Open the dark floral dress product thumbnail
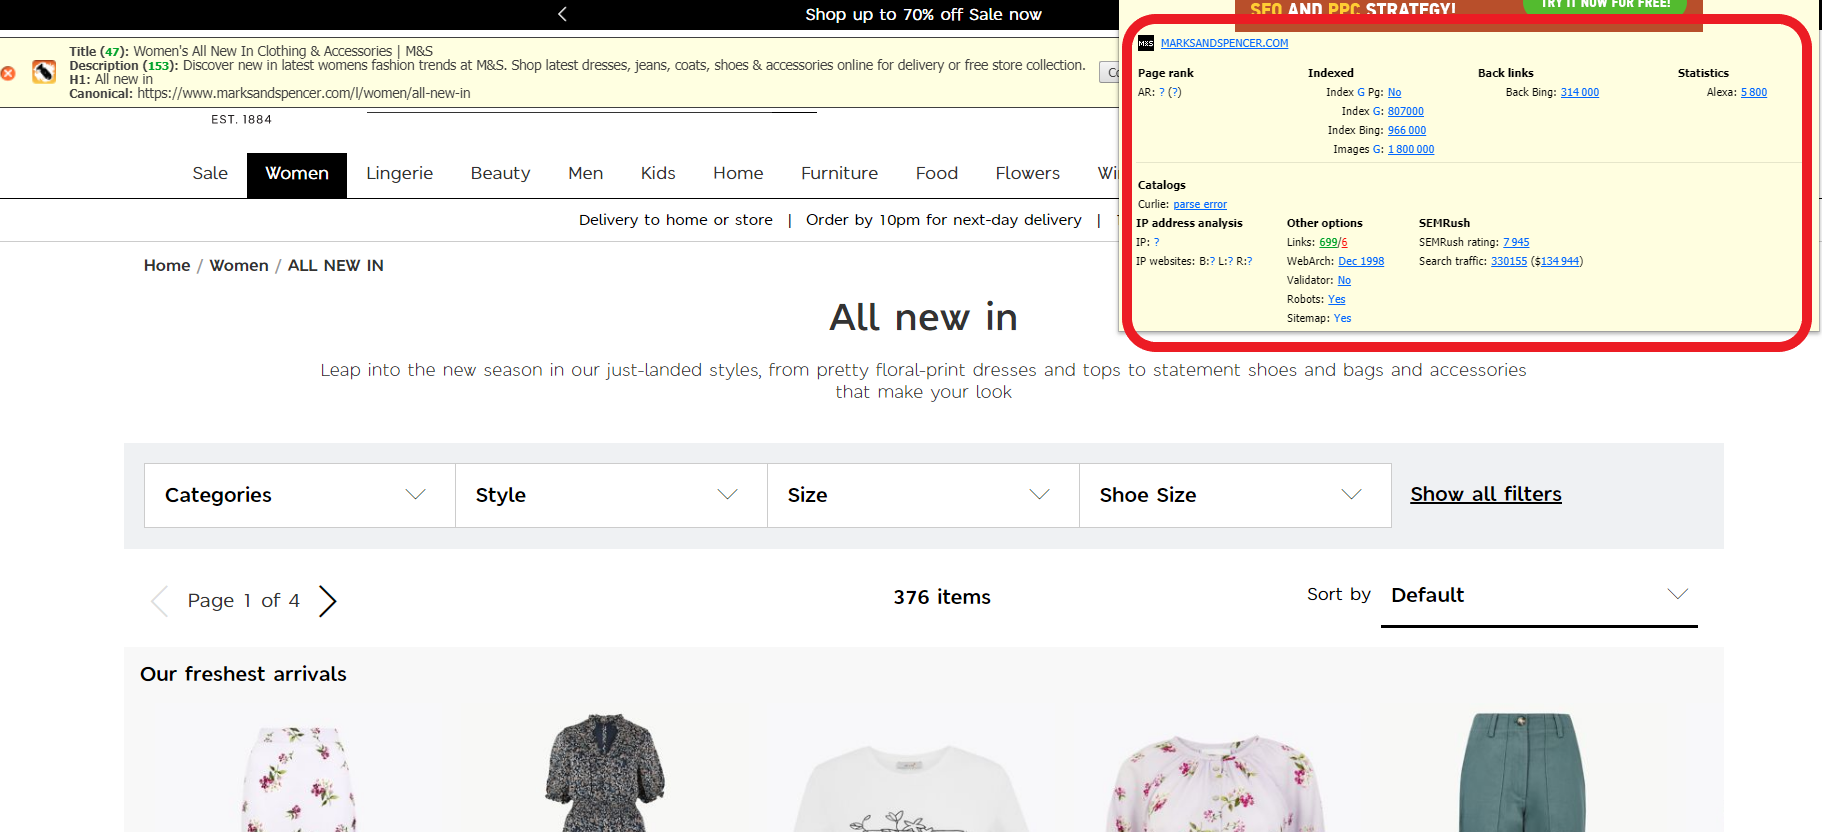Screen dimensions: 1822x832 [605, 772]
